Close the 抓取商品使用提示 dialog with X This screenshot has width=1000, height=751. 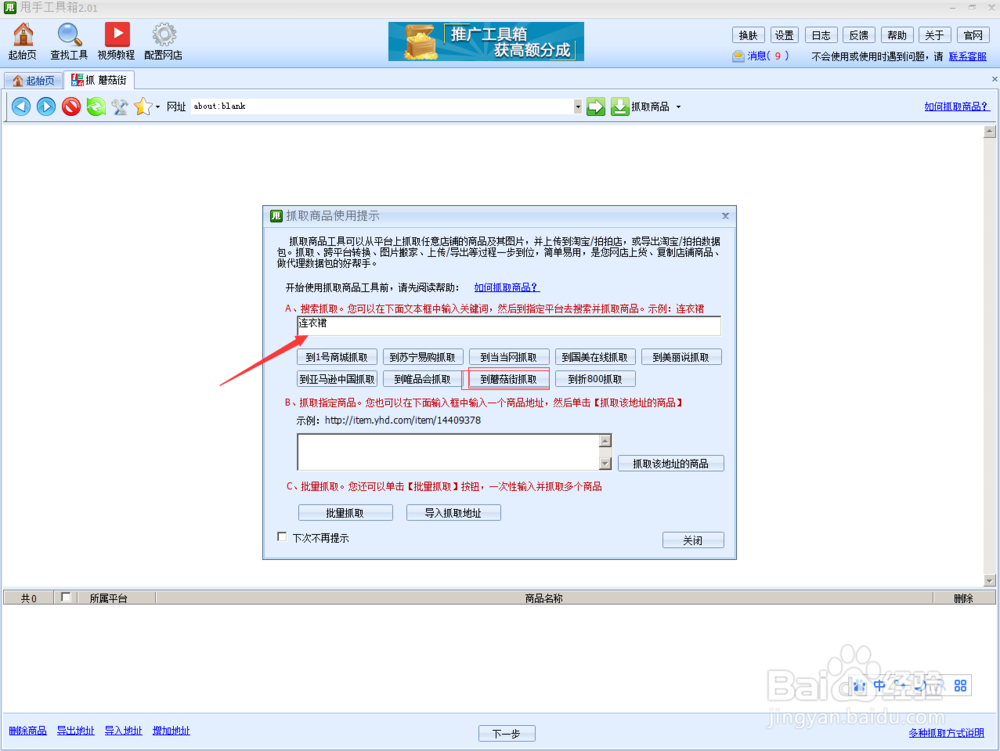click(725, 216)
